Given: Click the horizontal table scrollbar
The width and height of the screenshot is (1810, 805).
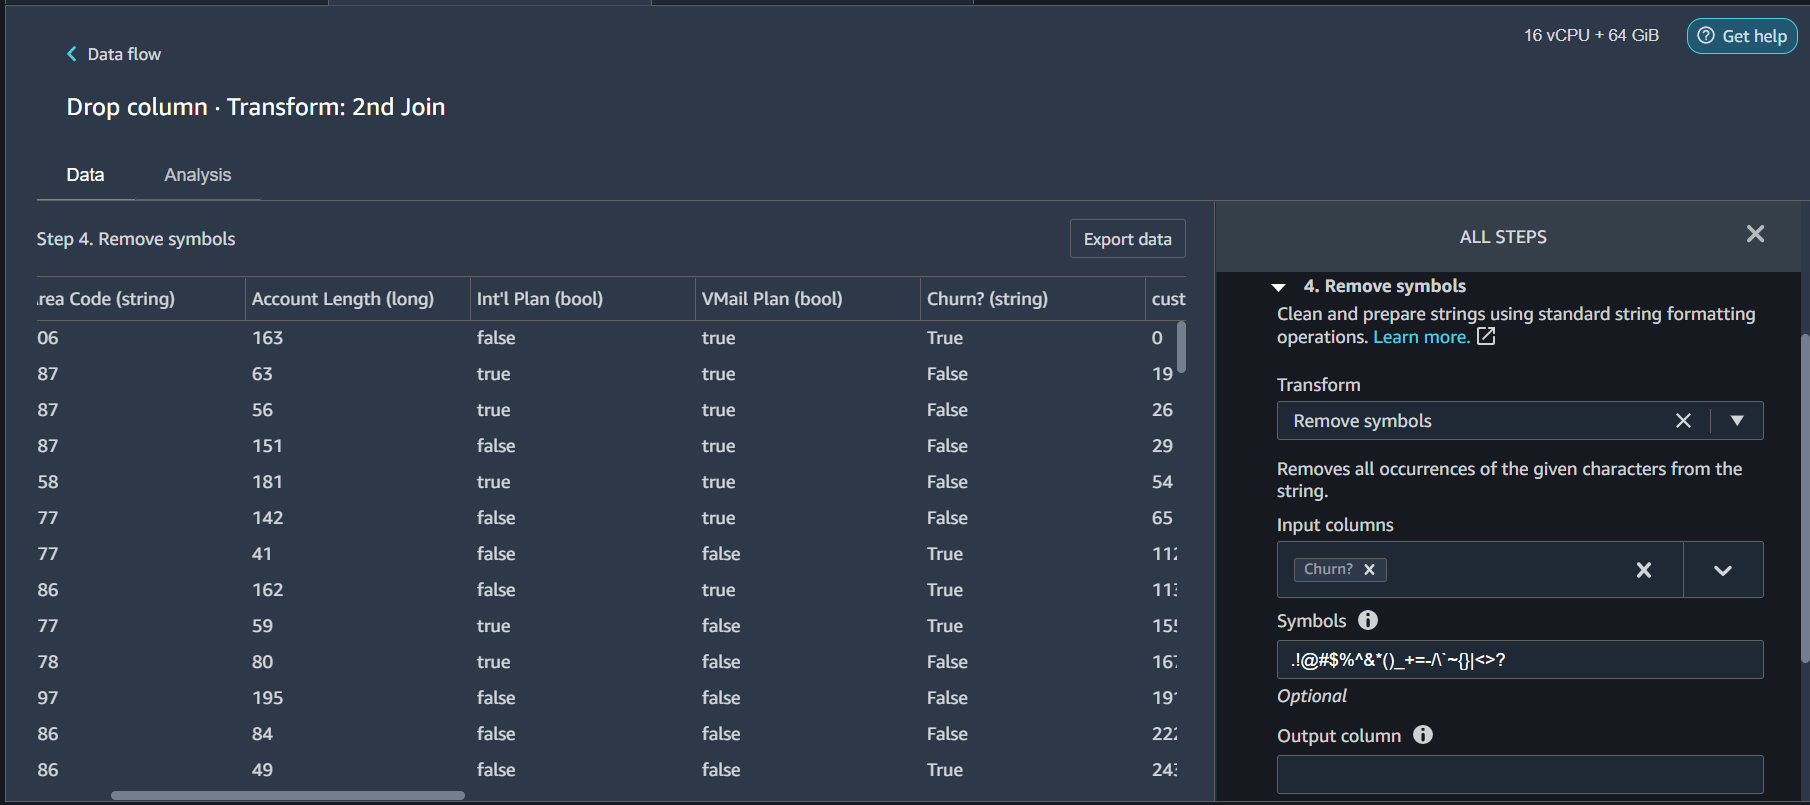Looking at the screenshot, I should 288,796.
